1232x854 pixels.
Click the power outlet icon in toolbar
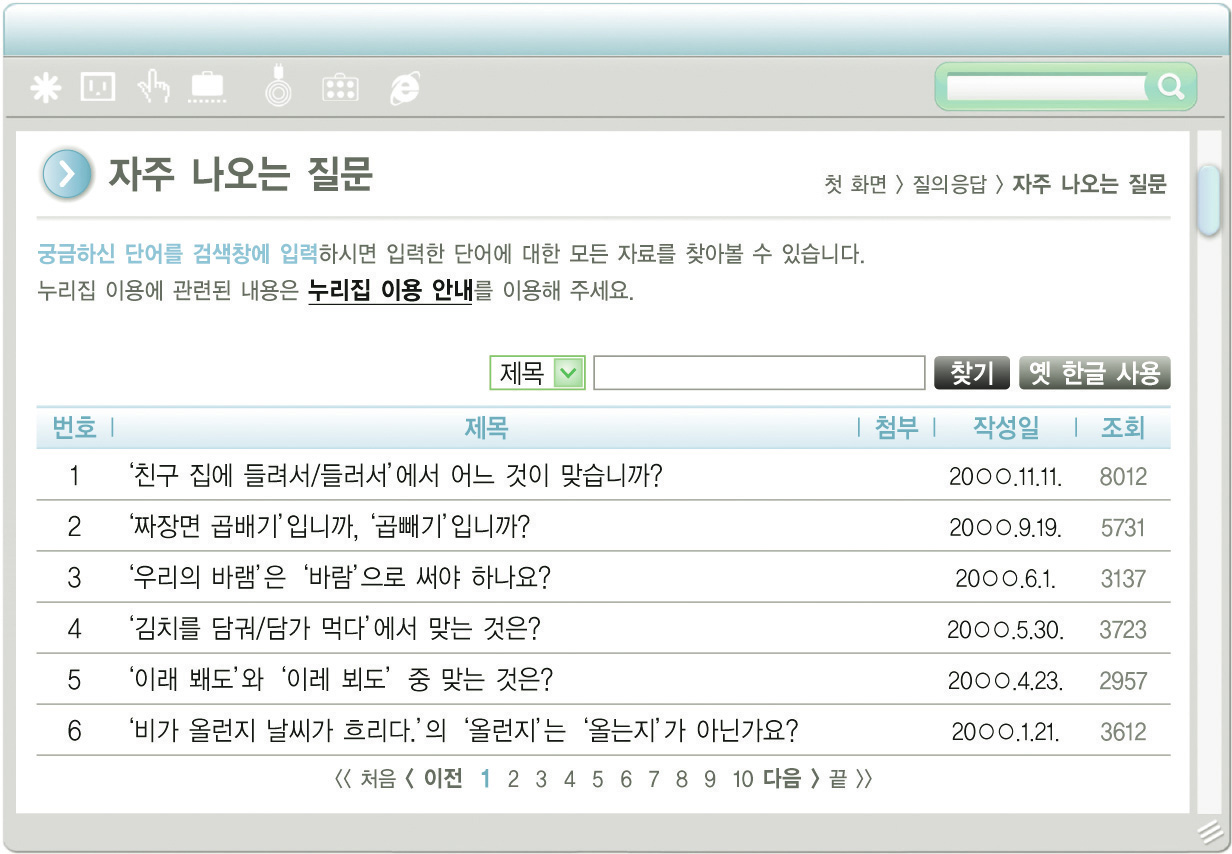(98, 87)
